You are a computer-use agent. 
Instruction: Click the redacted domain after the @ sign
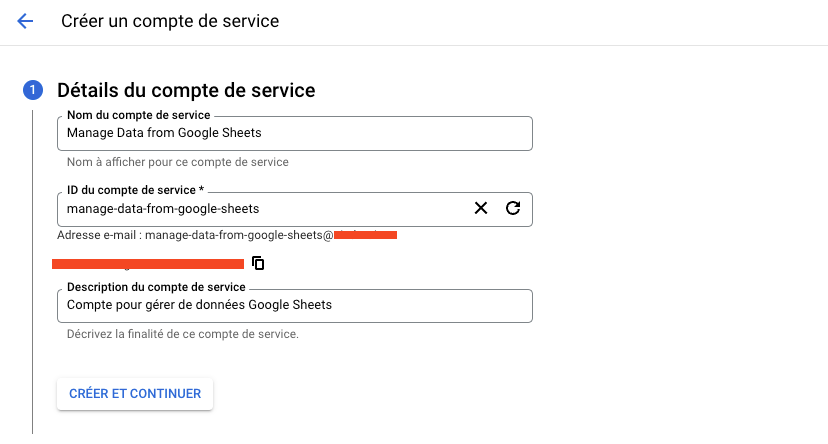tap(365, 236)
